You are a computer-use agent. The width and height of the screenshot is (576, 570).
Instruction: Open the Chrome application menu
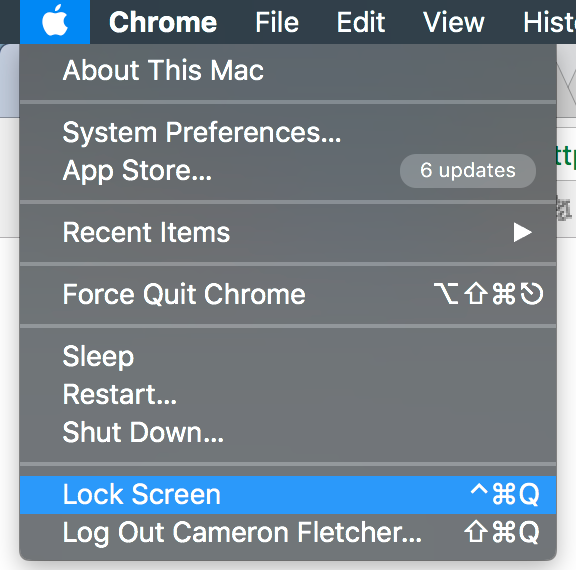pos(163,22)
